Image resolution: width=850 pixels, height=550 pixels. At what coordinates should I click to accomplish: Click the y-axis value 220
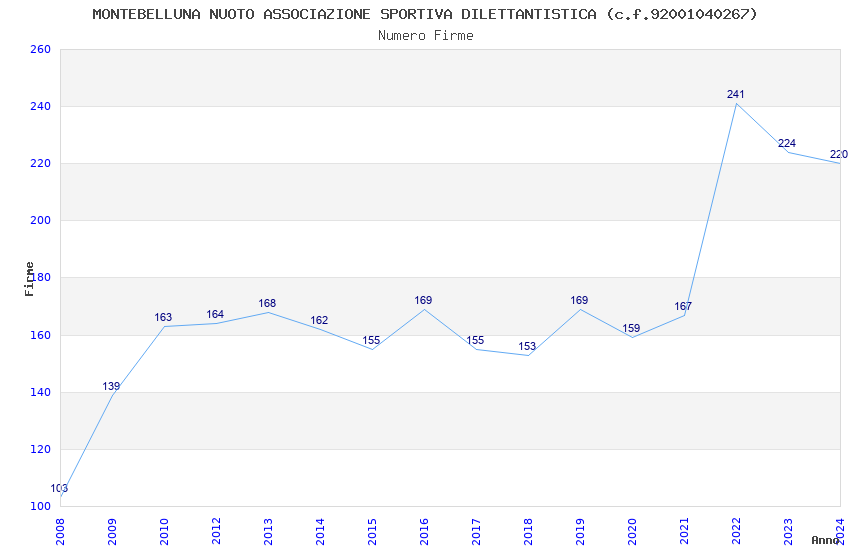point(40,163)
